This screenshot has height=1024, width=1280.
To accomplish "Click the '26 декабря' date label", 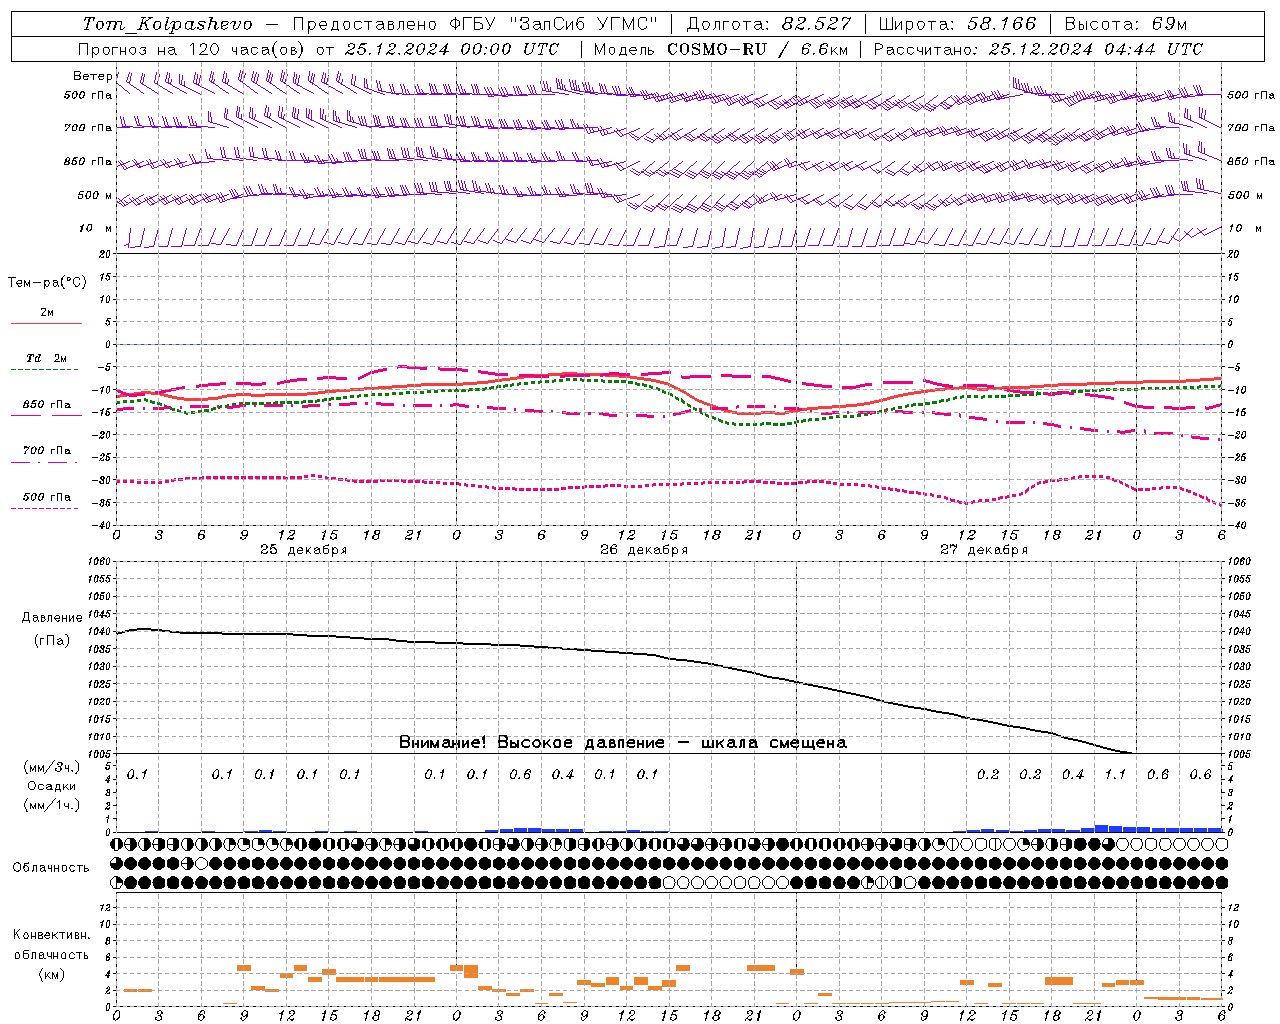I will [x=643, y=550].
